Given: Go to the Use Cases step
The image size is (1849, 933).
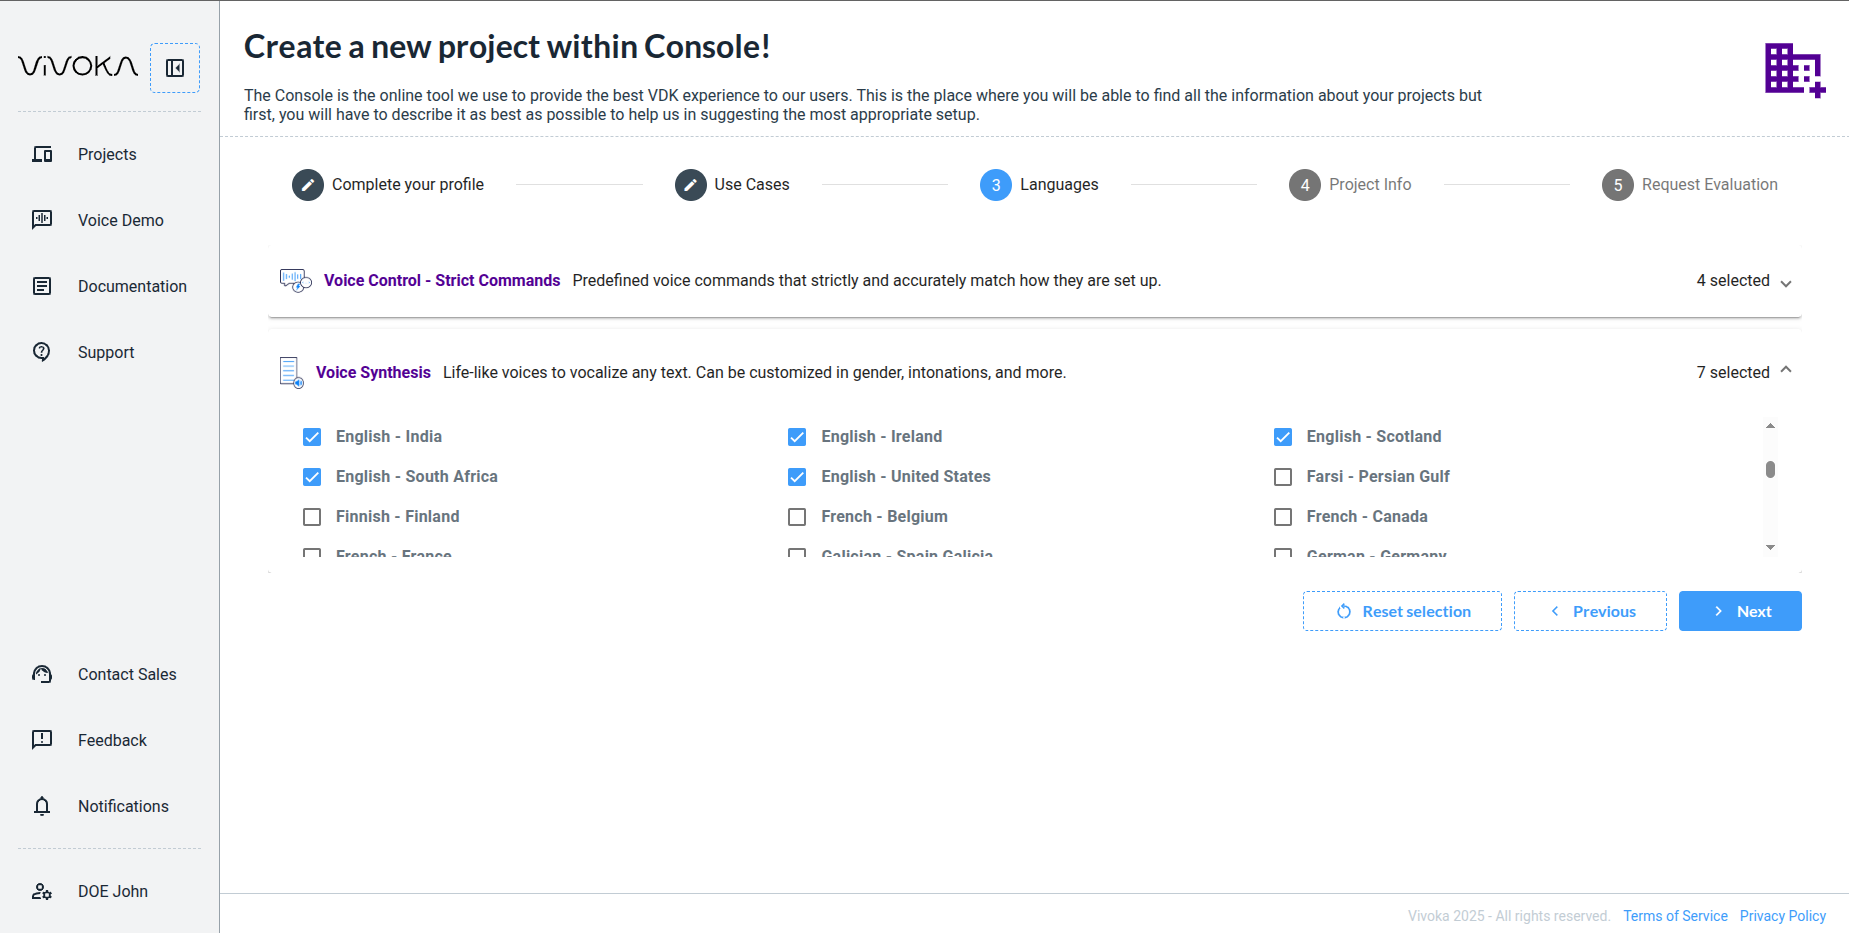Looking at the screenshot, I should click(x=691, y=185).
